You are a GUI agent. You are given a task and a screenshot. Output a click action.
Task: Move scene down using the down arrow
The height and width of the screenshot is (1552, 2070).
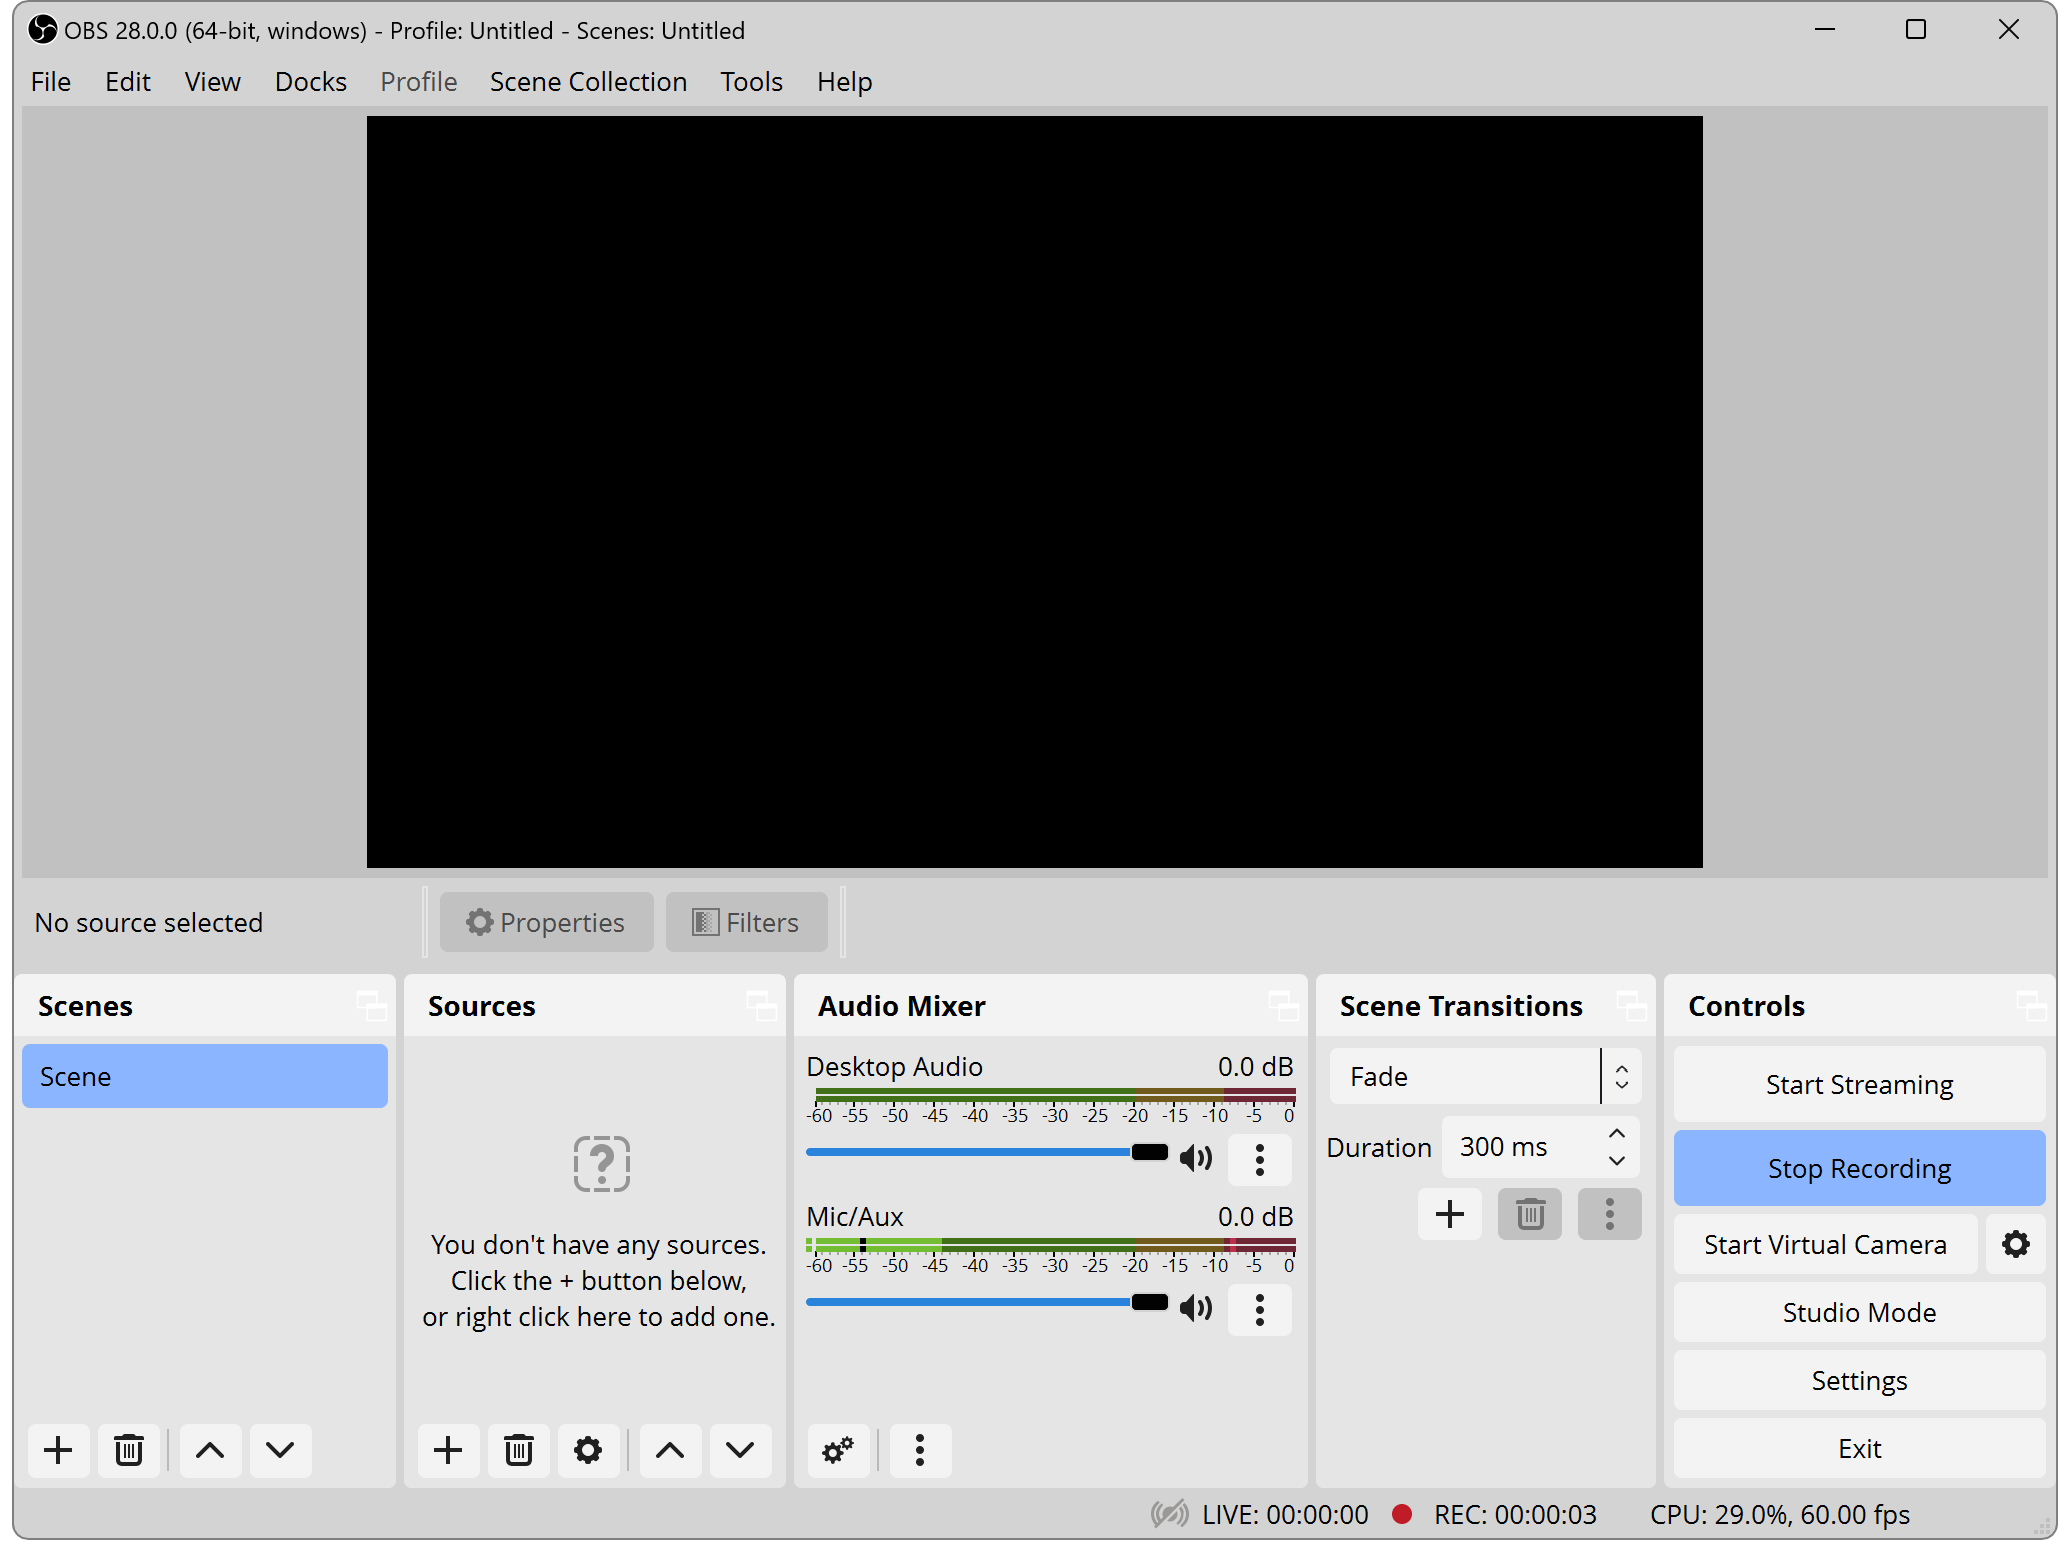(x=280, y=1450)
